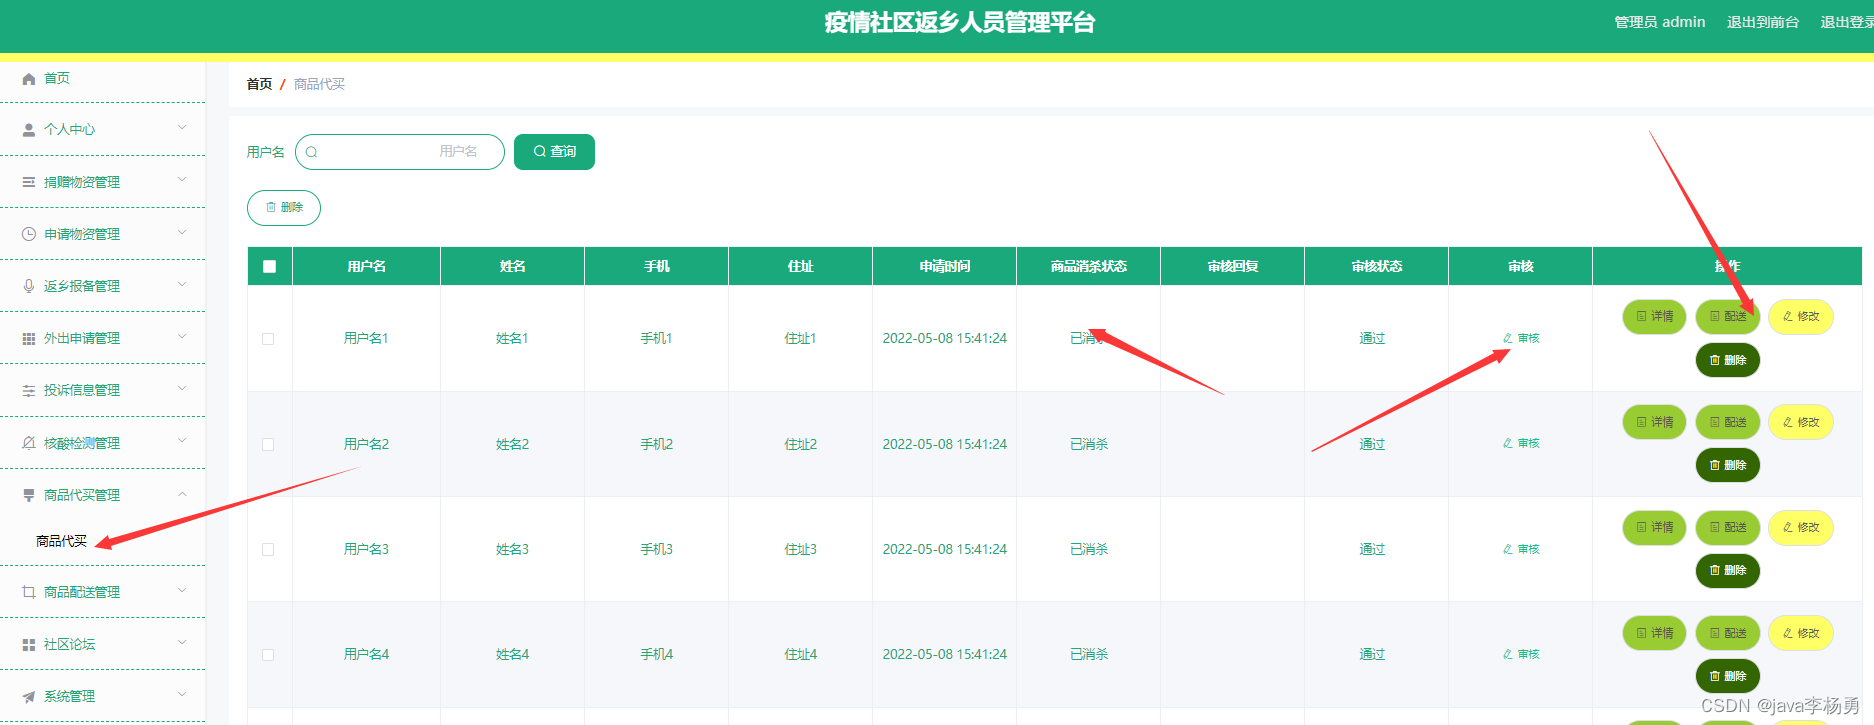Click 通过 status in 用户名2 row
Viewport: 1874px width, 725px height.
(1372, 444)
